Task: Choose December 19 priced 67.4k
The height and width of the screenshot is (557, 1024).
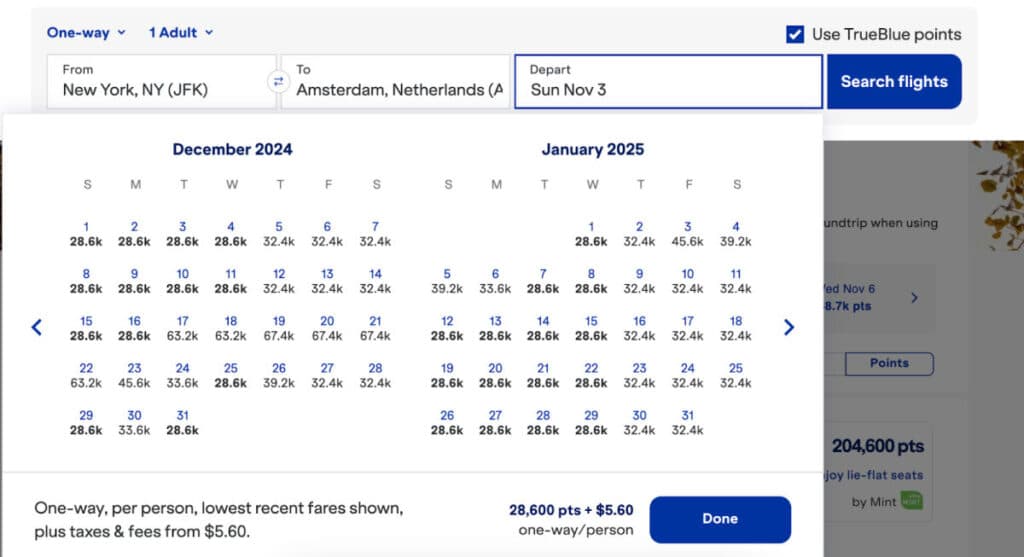Action: click(x=279, y=328)
